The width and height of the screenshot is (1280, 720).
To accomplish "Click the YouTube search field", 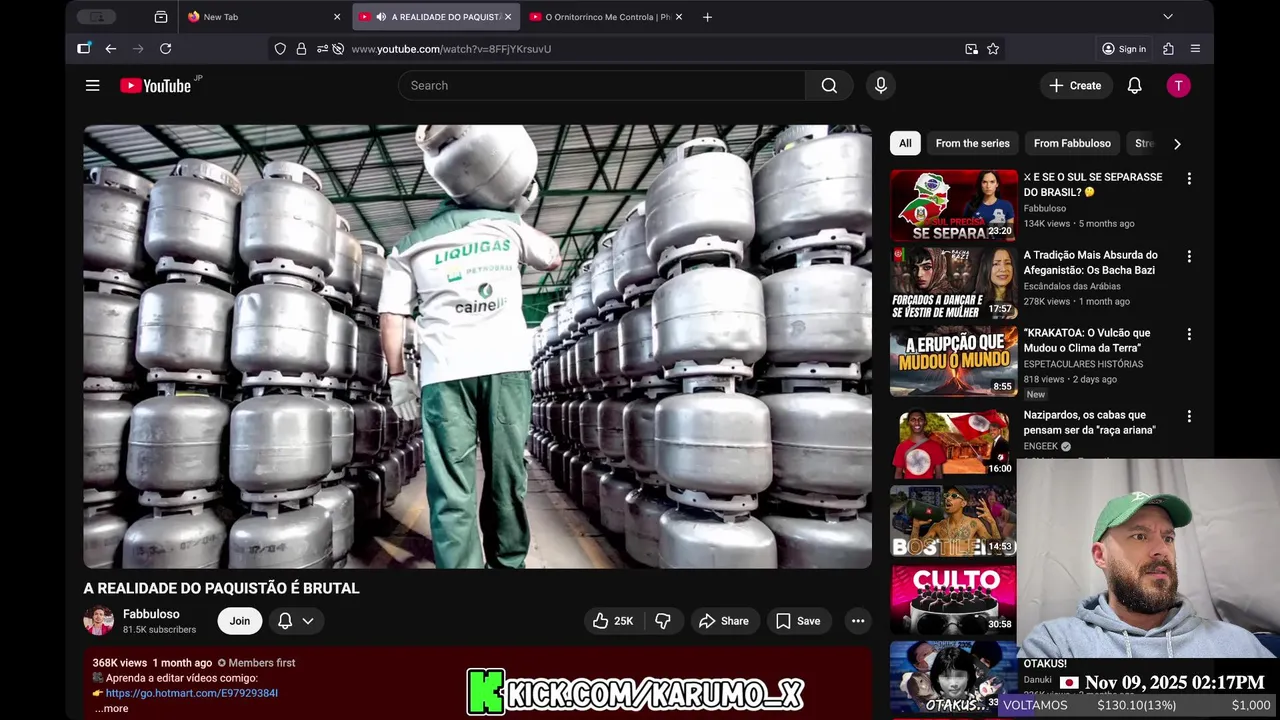I will [x=601, y=86].
